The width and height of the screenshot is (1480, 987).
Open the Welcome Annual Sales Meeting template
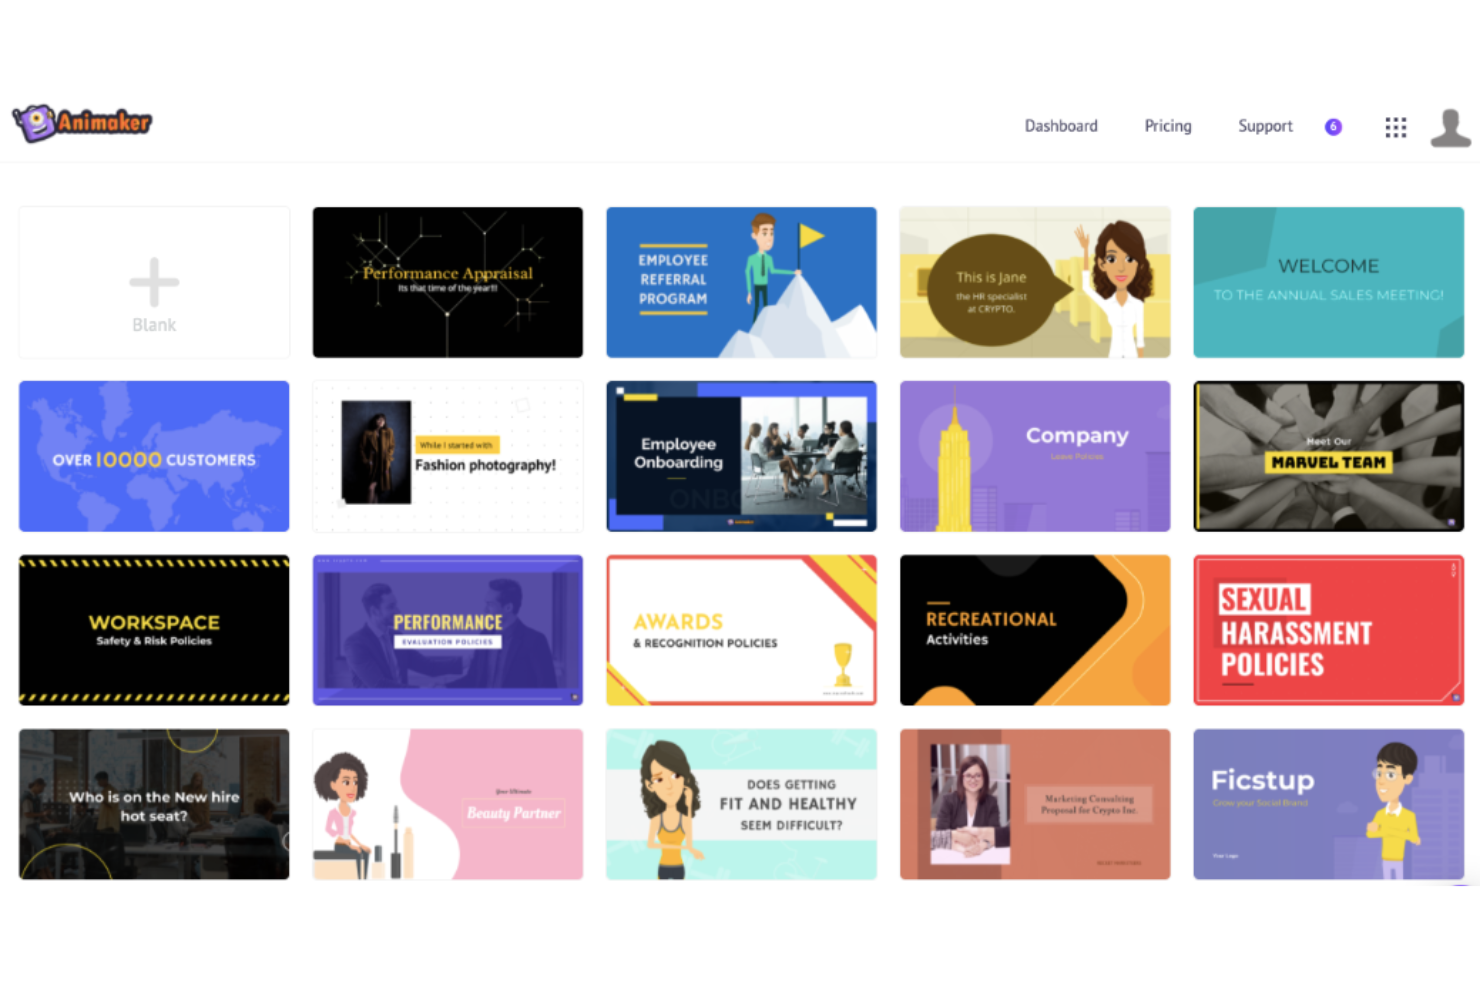tap(1328, 282)
